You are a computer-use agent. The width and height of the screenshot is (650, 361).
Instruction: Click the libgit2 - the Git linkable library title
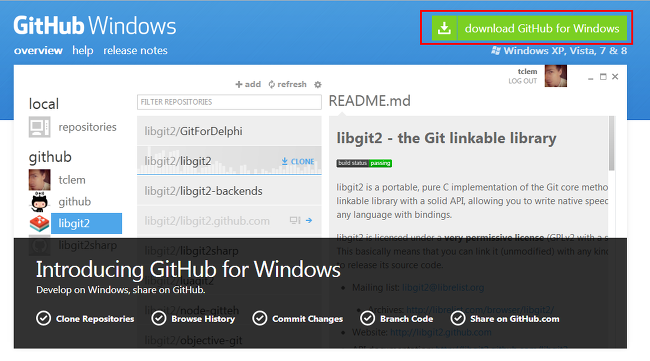click(x=446, y=138)
